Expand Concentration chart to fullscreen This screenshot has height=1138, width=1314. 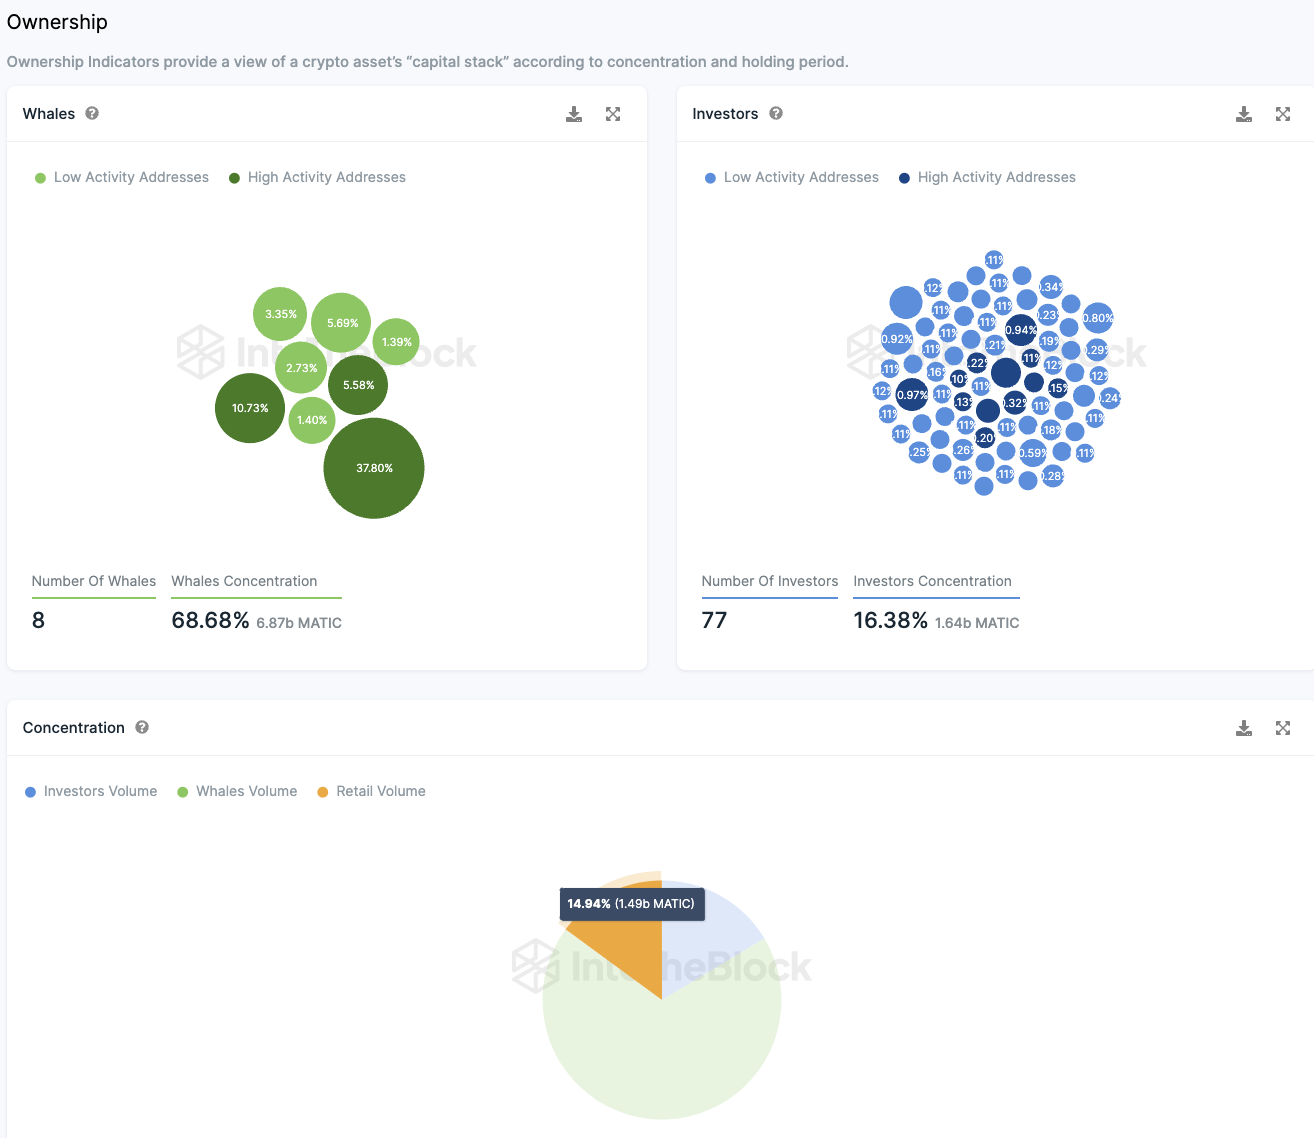(1283, 728)
